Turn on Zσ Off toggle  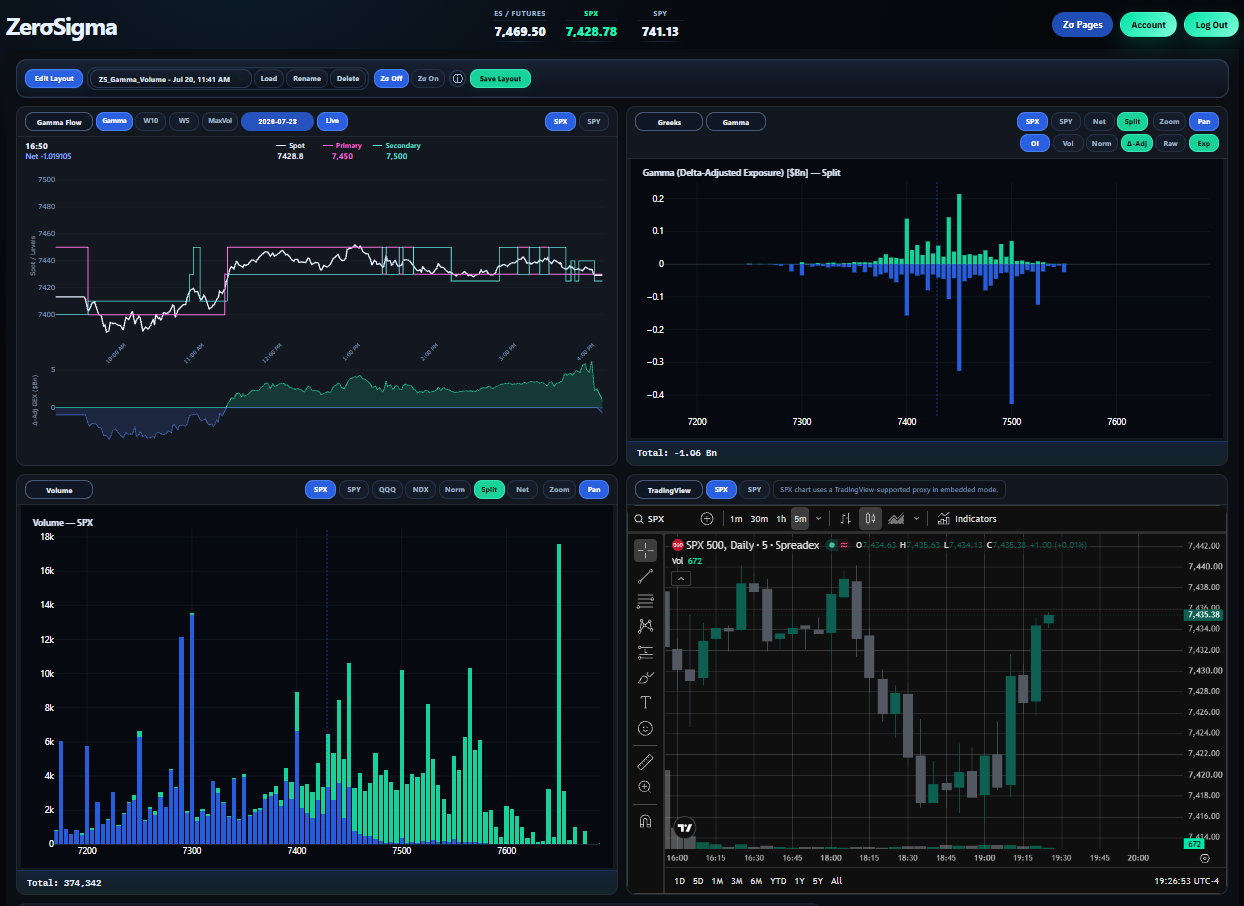coord(391,78)
